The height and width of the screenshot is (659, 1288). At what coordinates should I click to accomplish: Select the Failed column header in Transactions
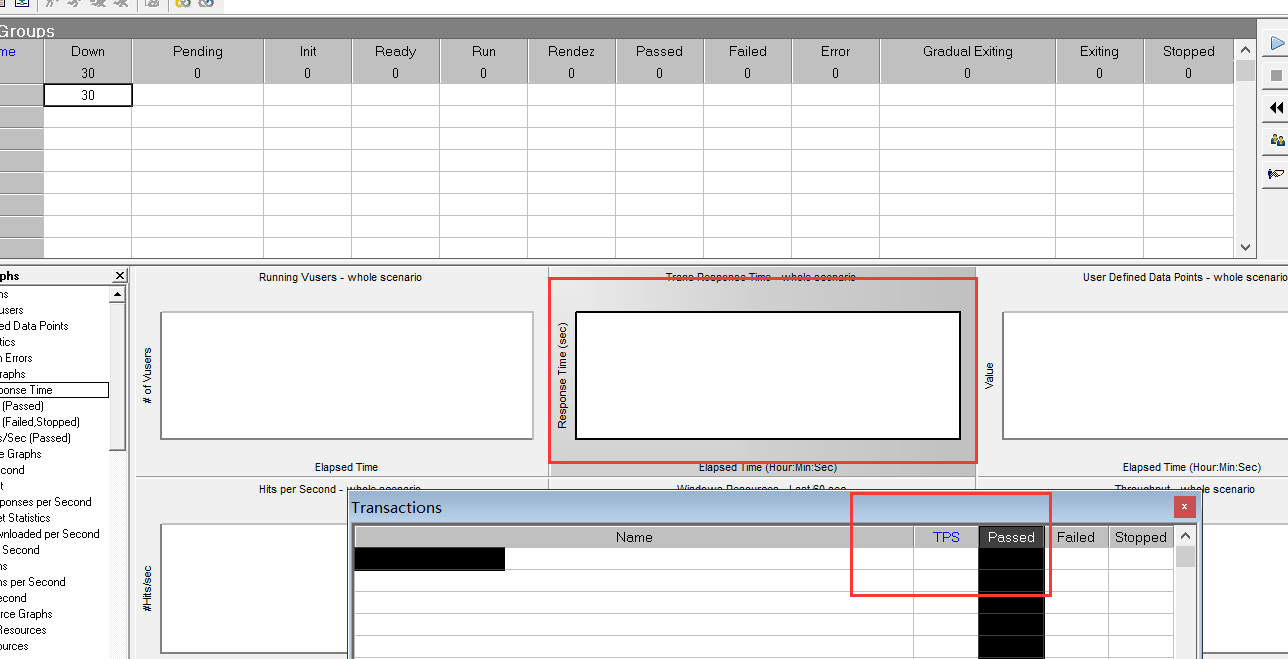click(1076, 537)
